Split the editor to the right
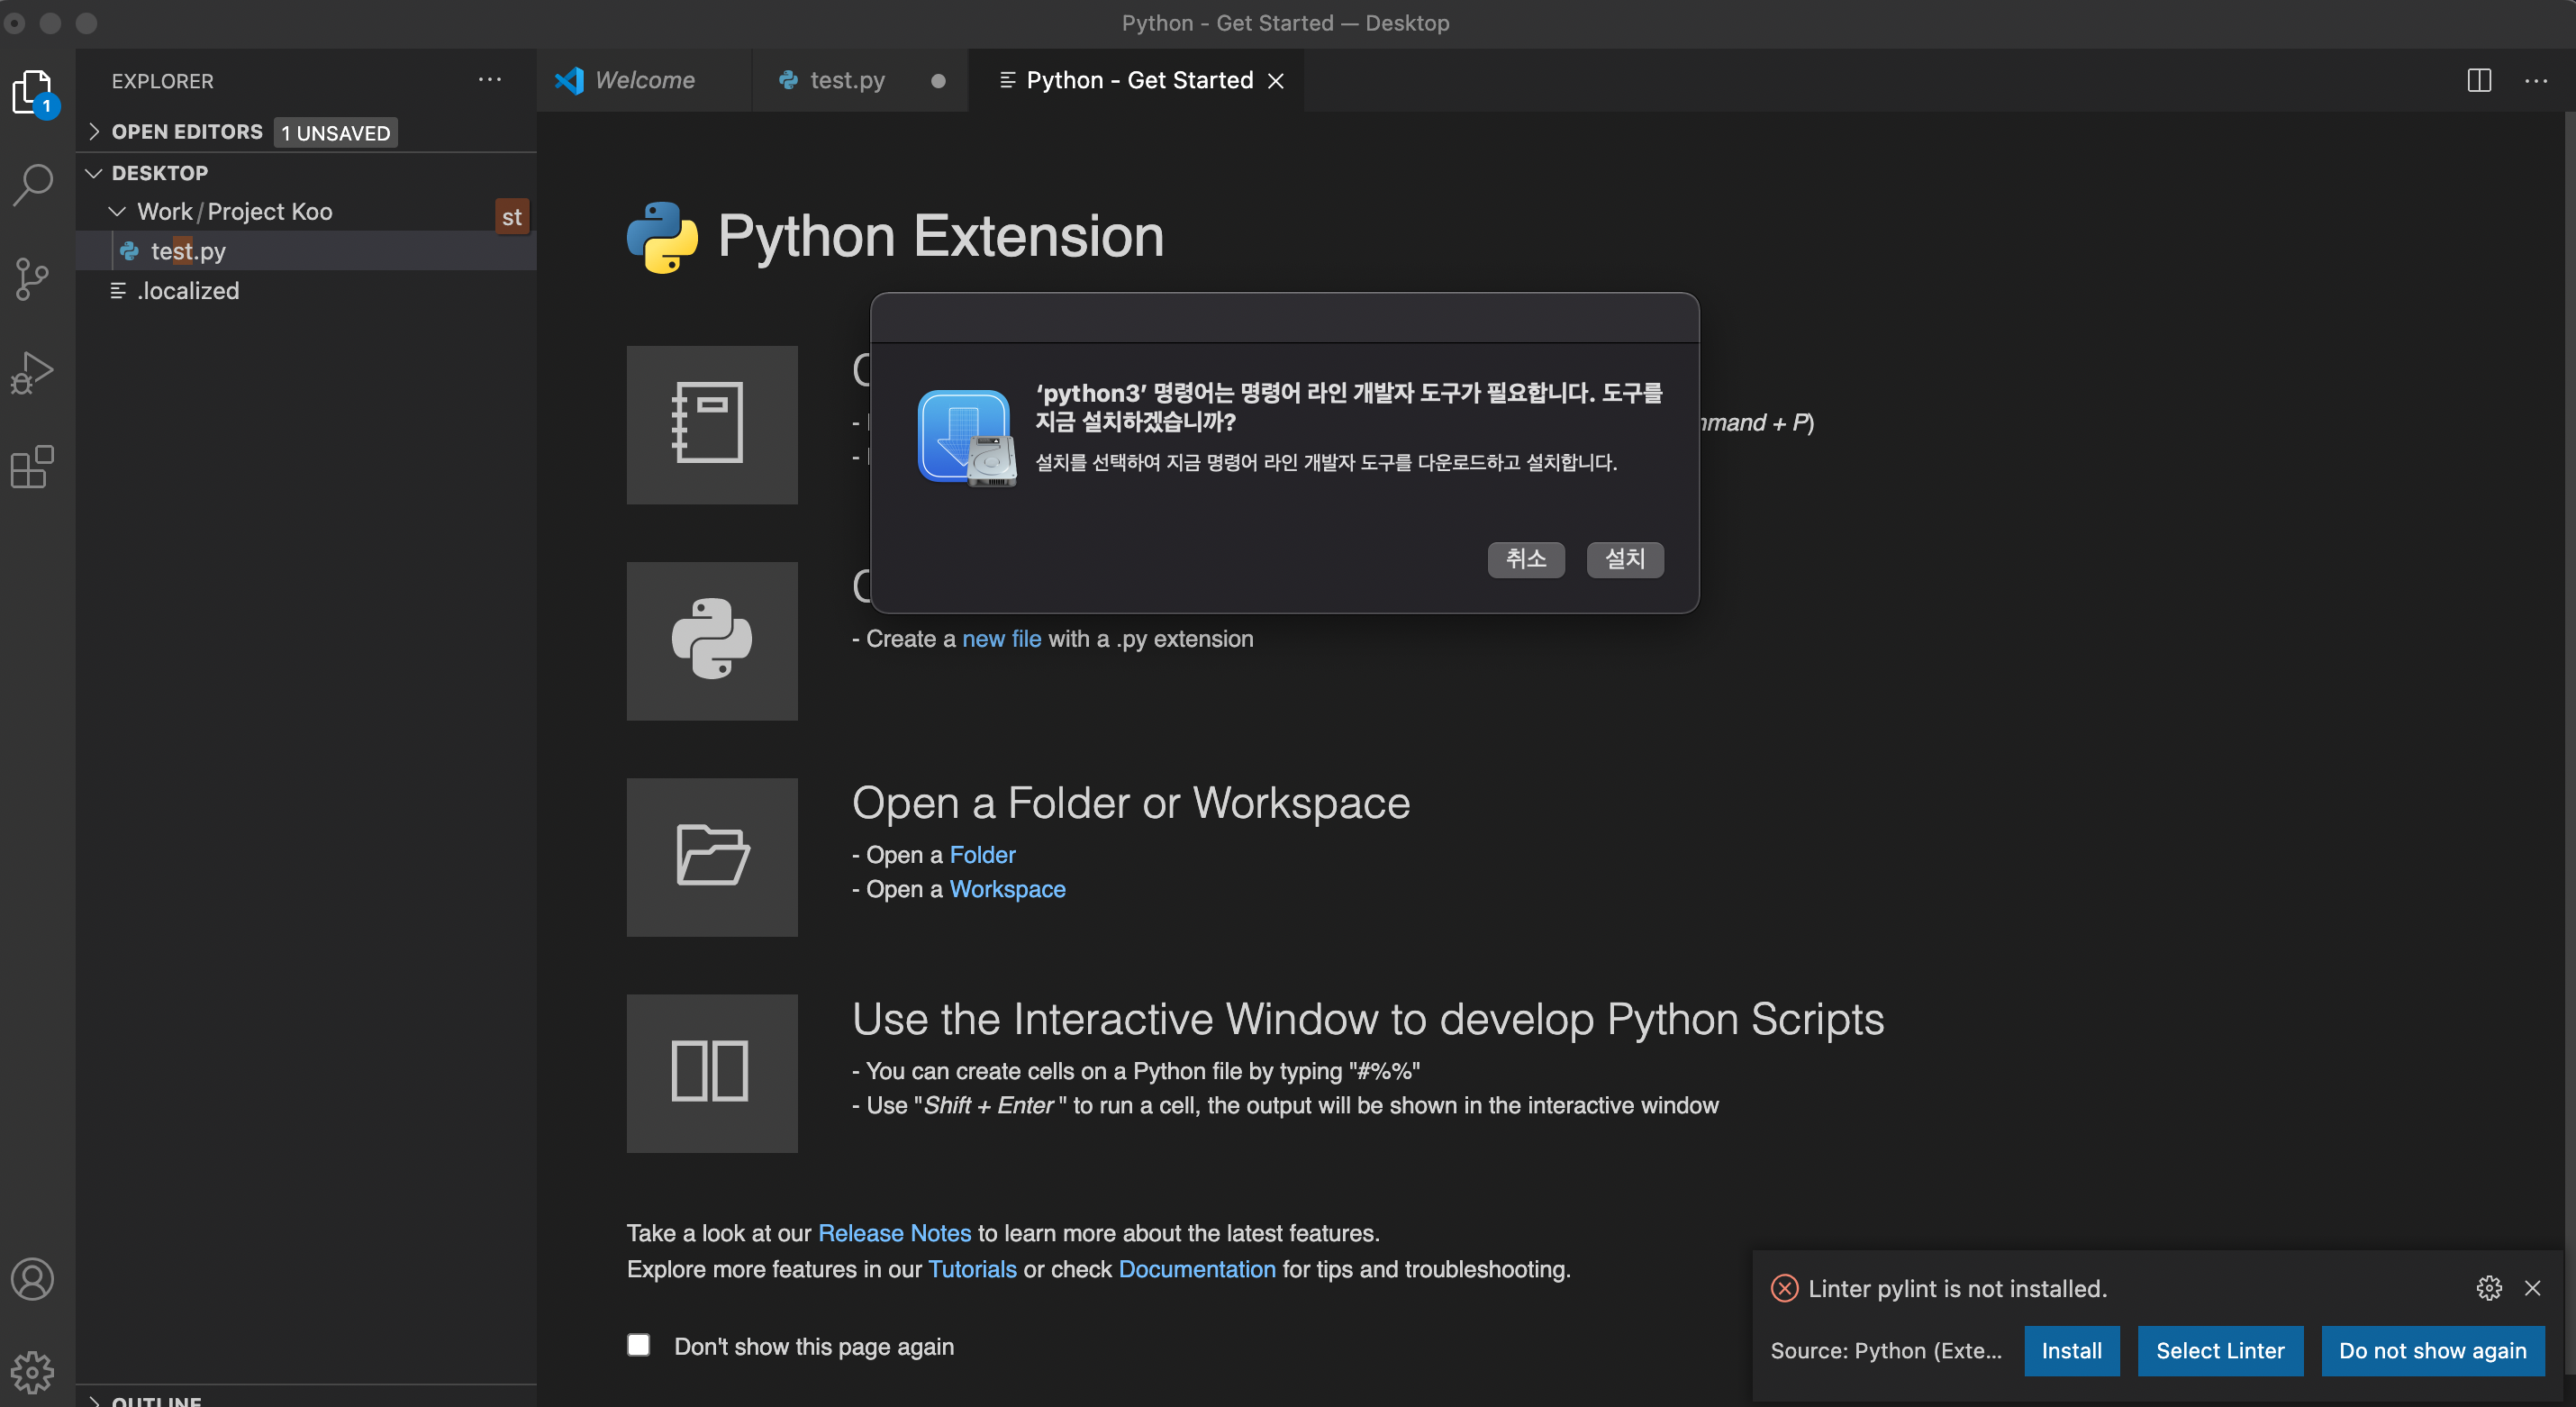Screen dimensions: 2576x1407 2478,80
